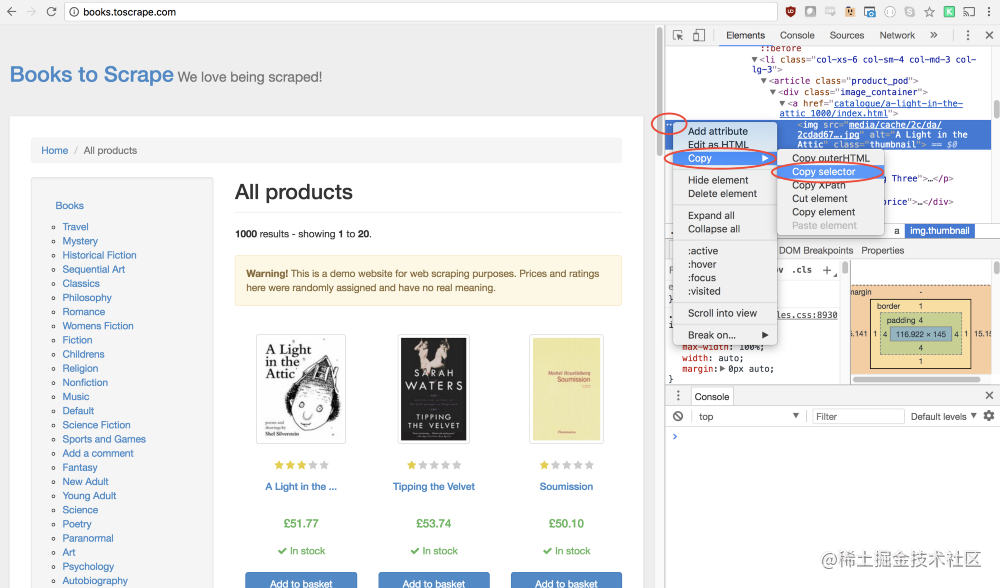Image resolution: width=1000 pixels, height=588 pixels.
Task: Choose Add attribute from context menu
Action: point(724,131)
